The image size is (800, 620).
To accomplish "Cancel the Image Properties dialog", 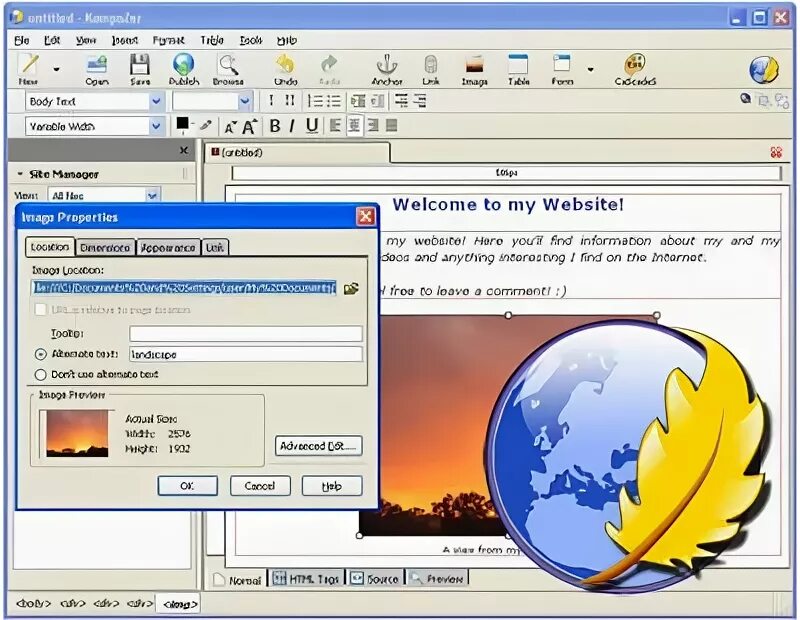I will pos(260,486).
